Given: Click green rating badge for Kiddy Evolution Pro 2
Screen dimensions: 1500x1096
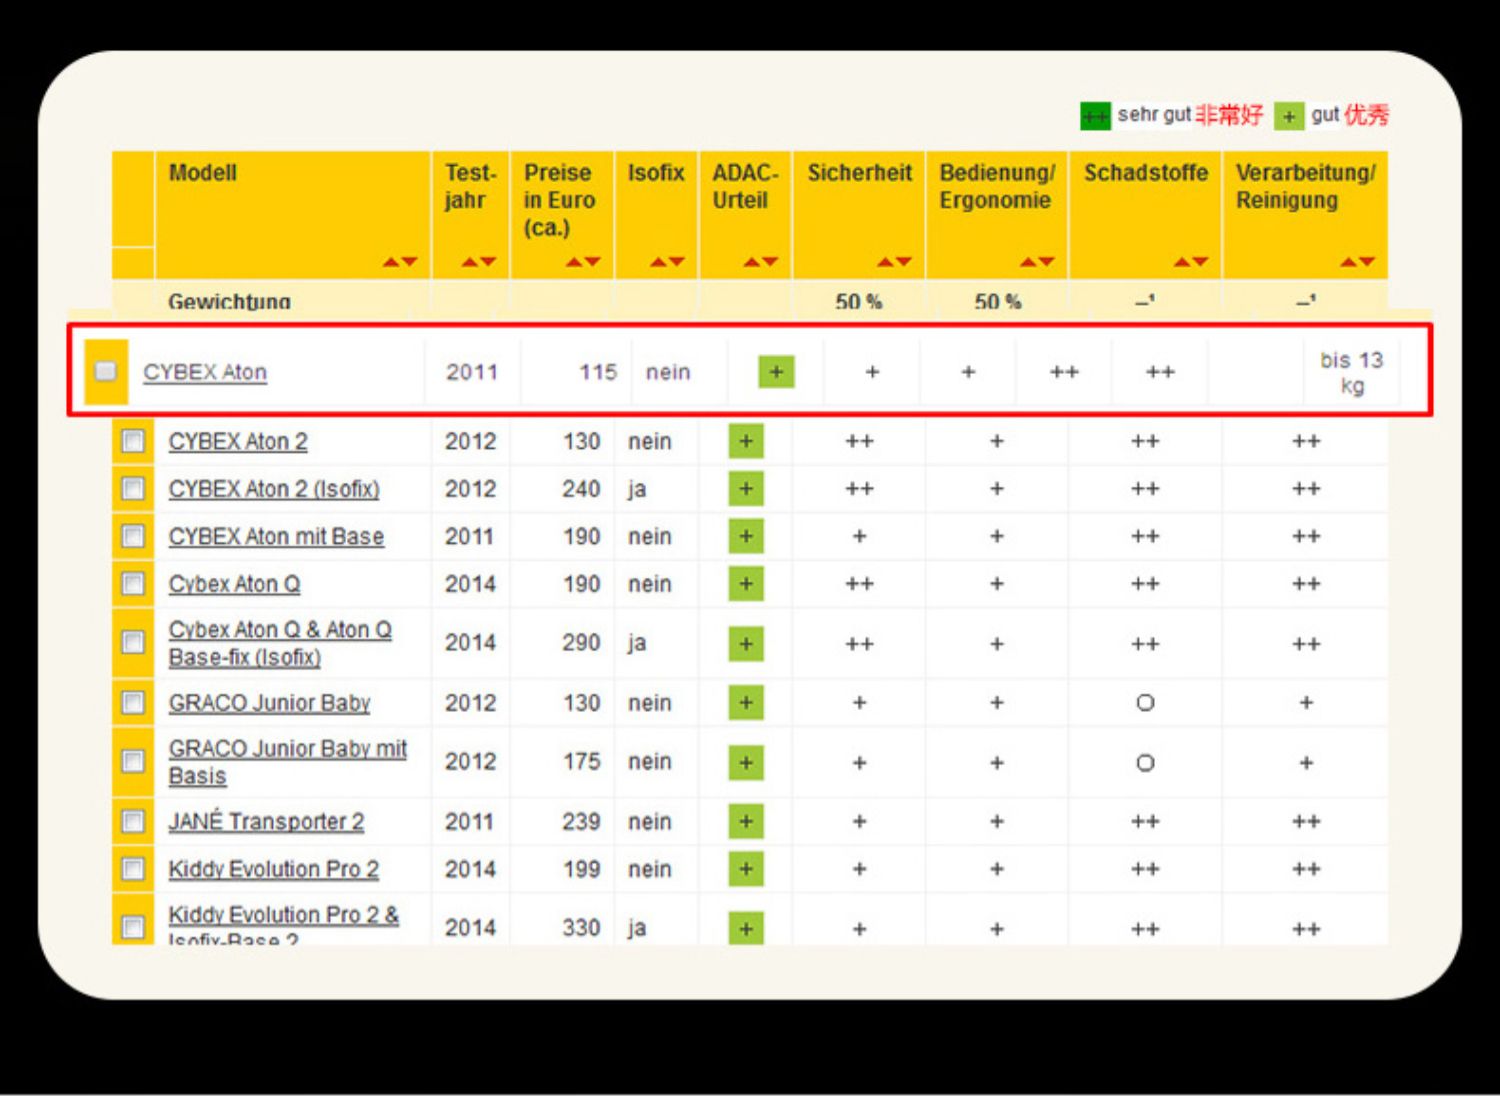Looking at the screenshot, I should point(746,869).
